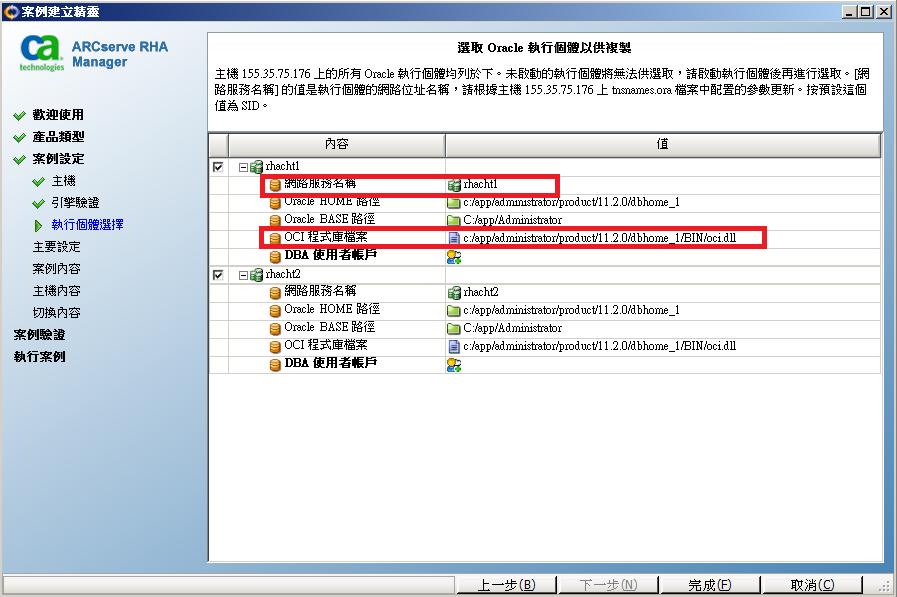This screenshot has height=597, width=897.
Task: Collapse the rhacht1 tree node
Action: click(x=243, y=168)
